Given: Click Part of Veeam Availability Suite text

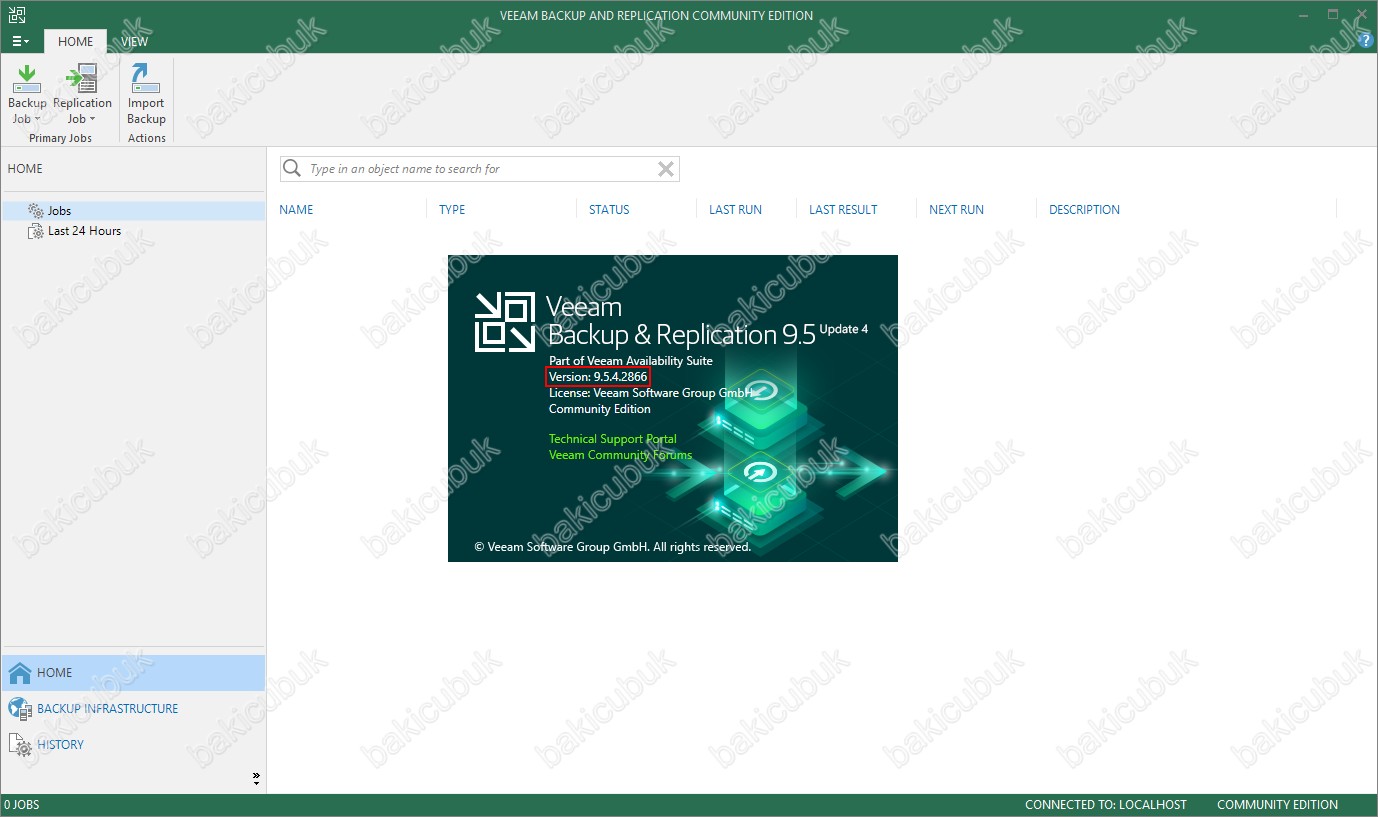Looking at the screenshot, I should pyautogui.click(x=631, y=361).
